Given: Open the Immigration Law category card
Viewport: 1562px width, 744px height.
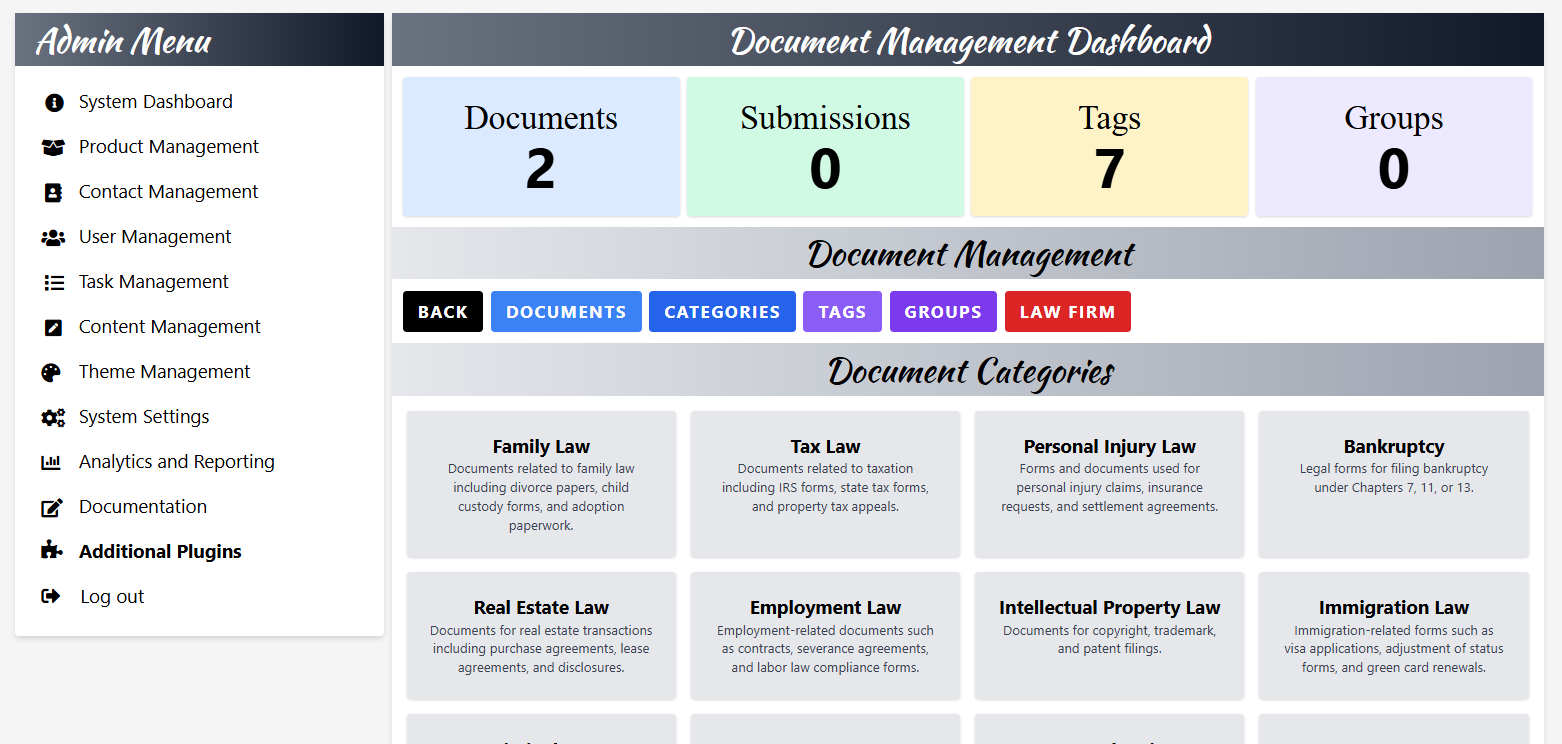Looking at the screenshot, I should (1394, 636).
